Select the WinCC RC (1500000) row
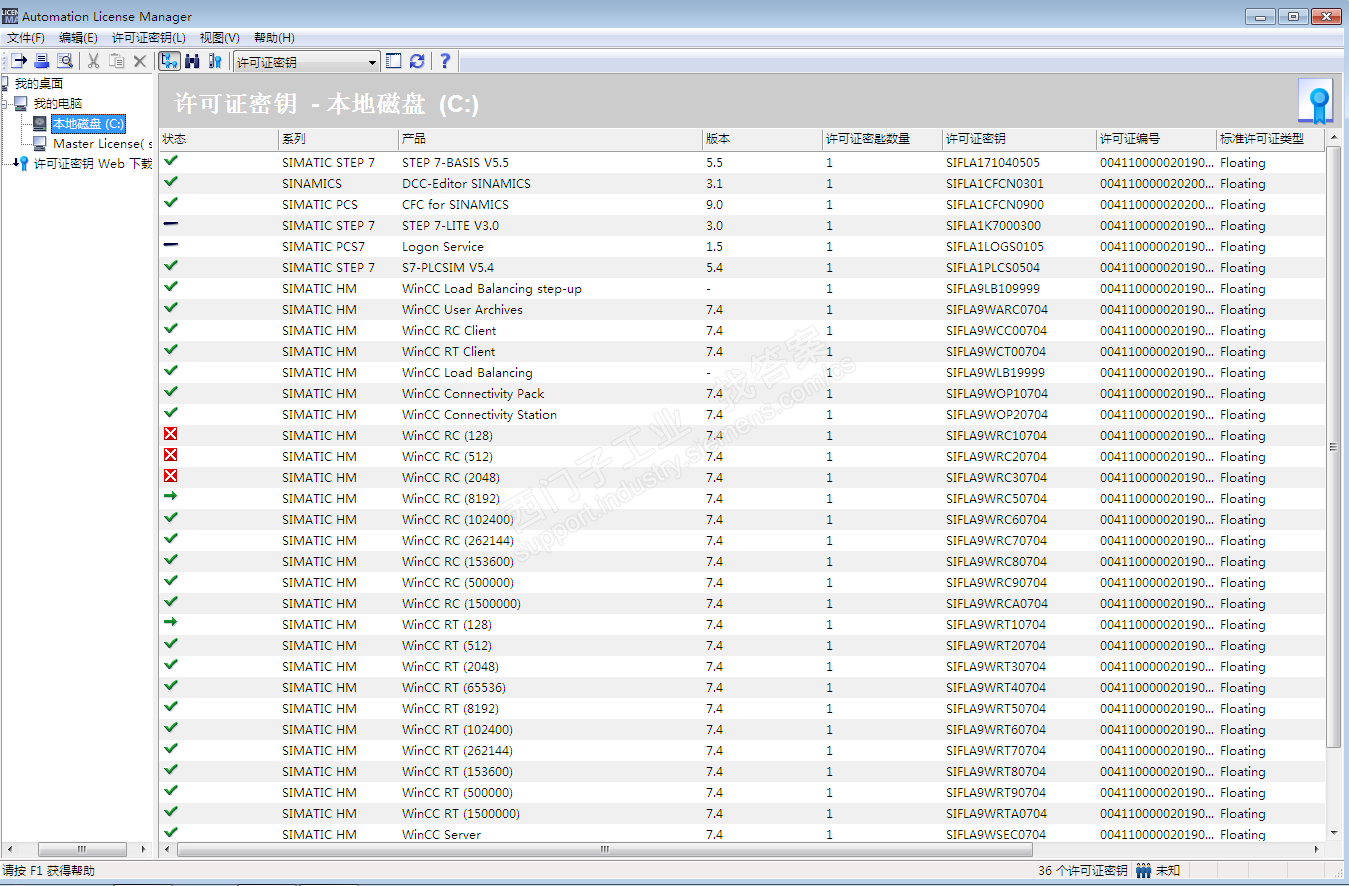Viewport: 1349px width, 886px height. [742, 603]
